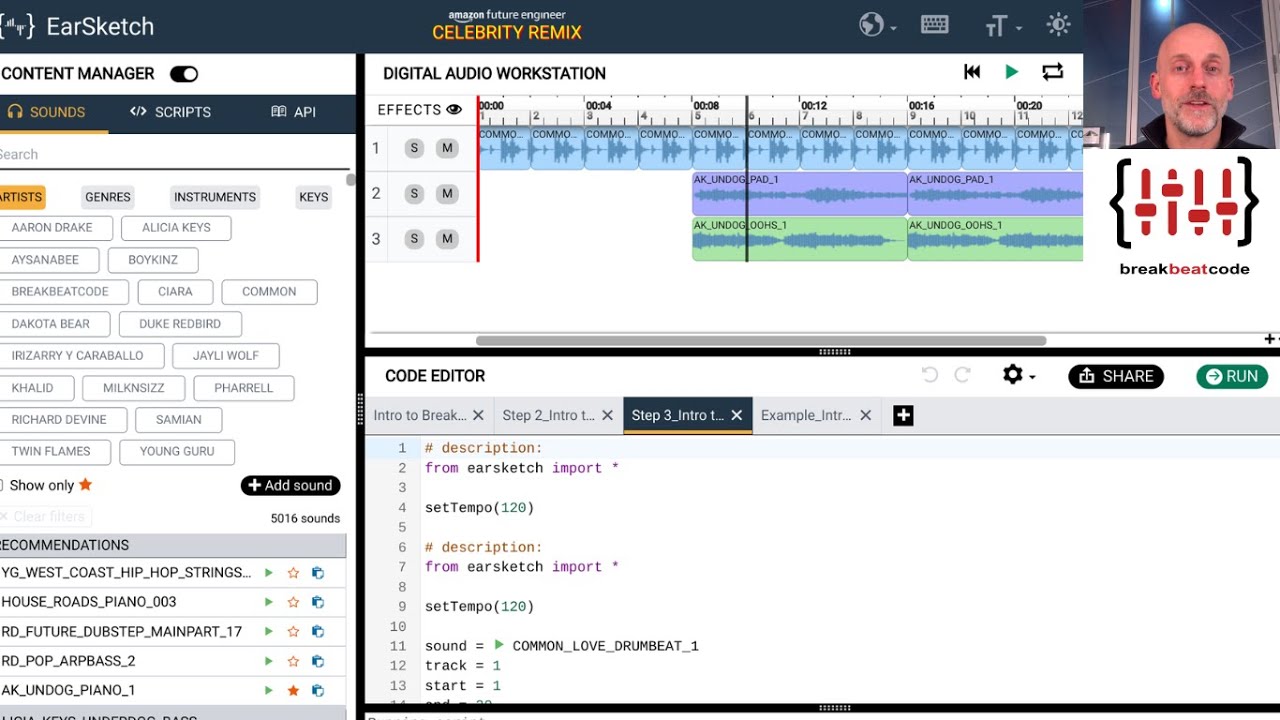Screen dimensions: 1280x720
Task: Favorite RD_FUTURE_DUBSTEP_MAINPART_17 sound
Action: pos(293,632)
